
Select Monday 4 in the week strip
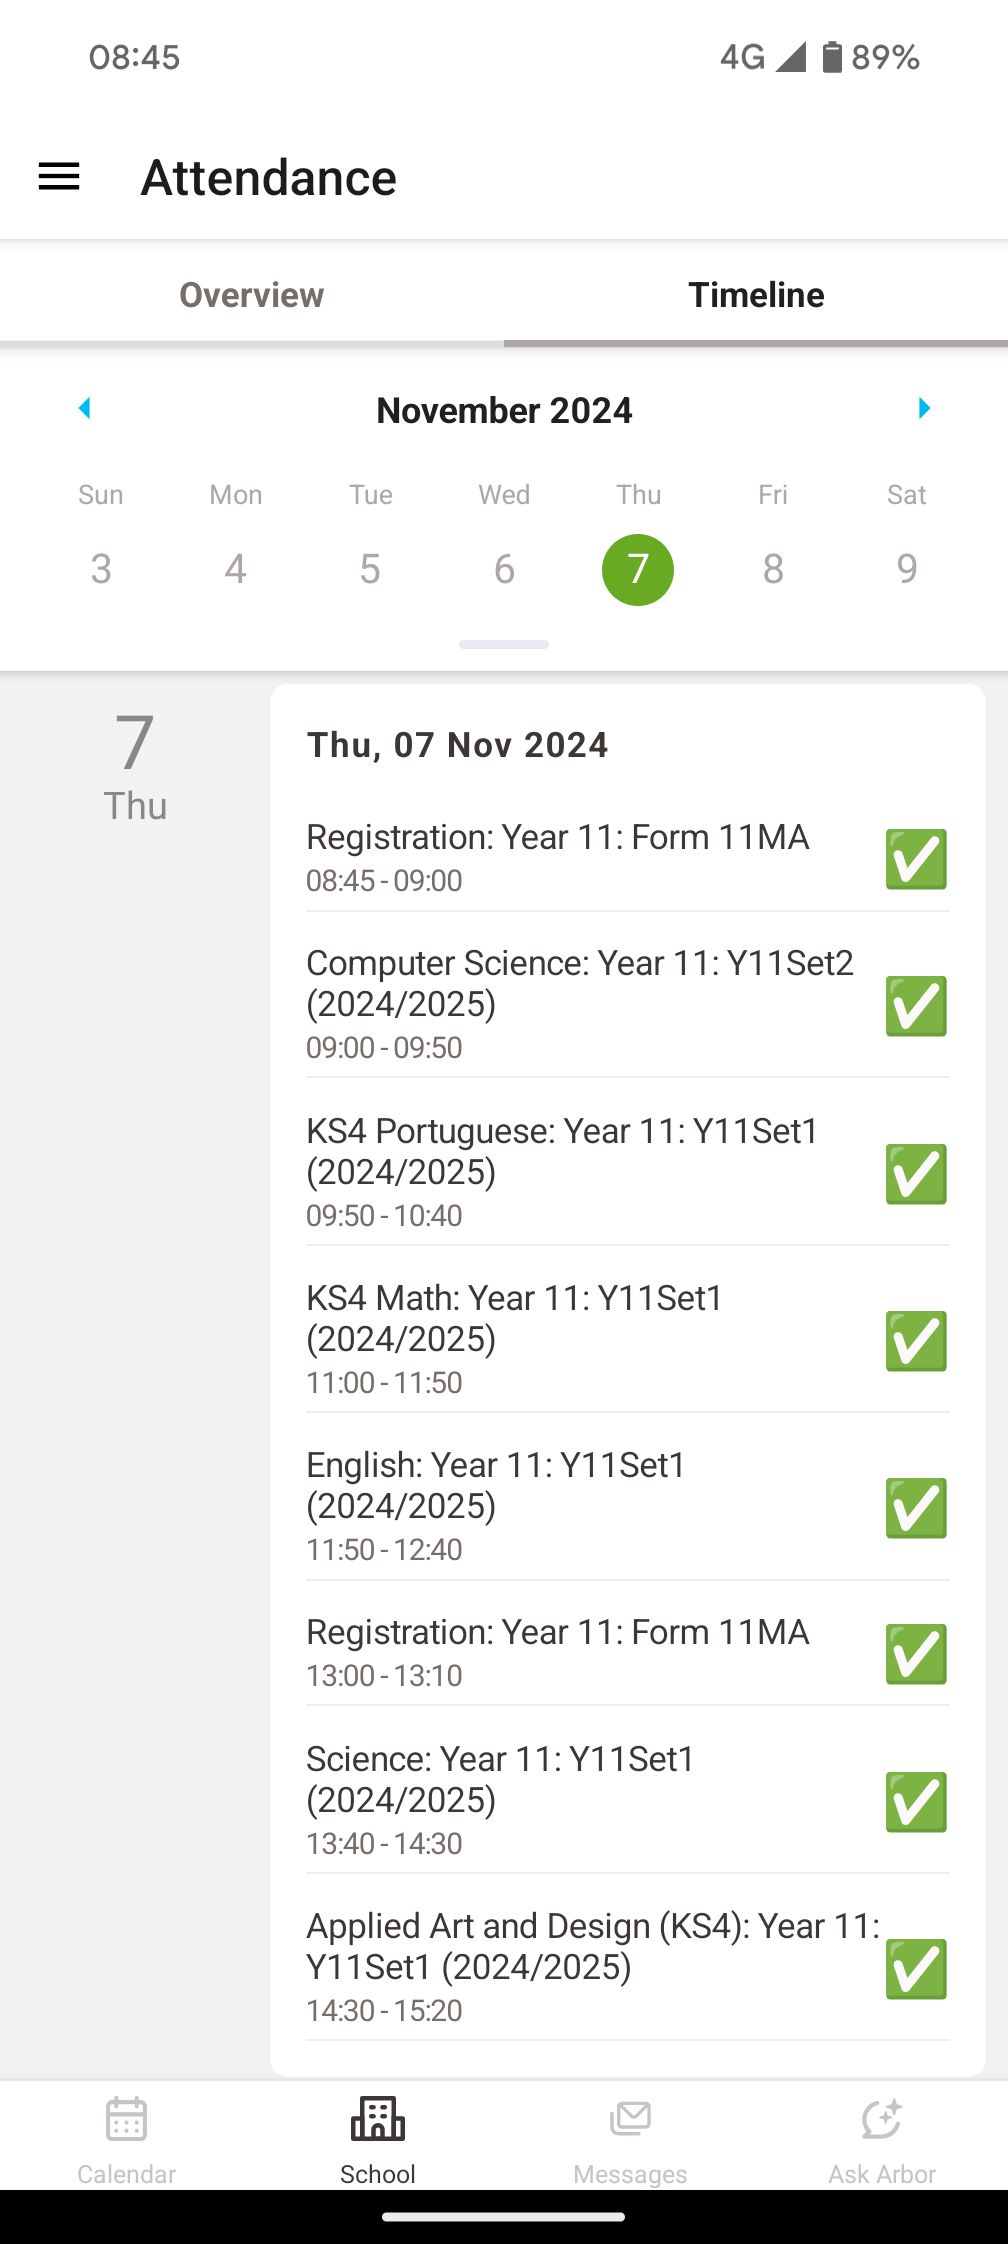(235, 569)
